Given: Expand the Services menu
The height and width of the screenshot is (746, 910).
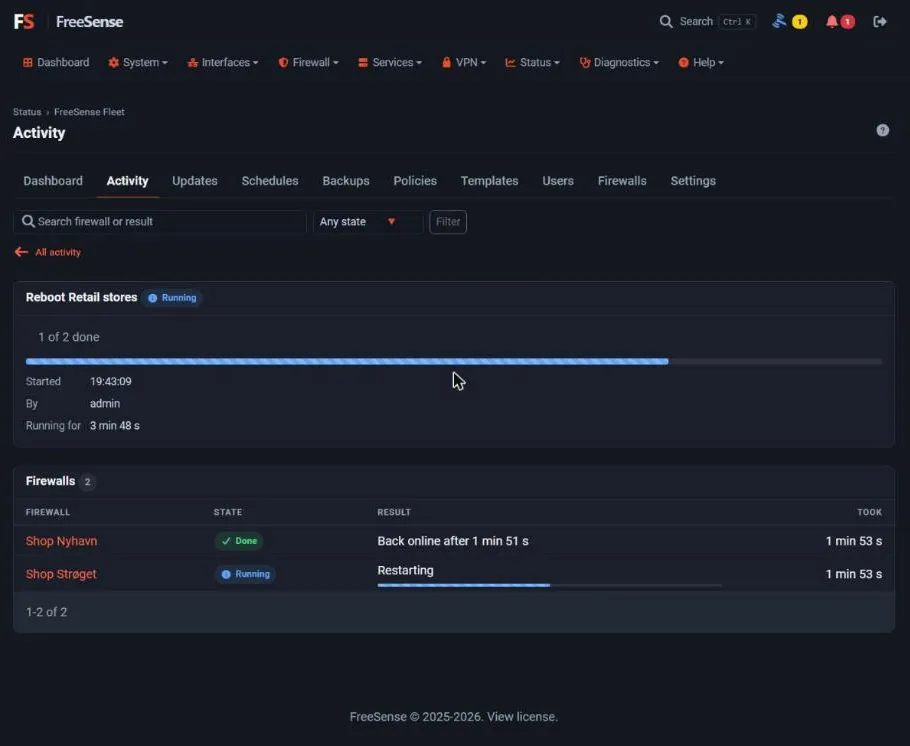Looking at the screenshot, I should [x=390, y=63].
